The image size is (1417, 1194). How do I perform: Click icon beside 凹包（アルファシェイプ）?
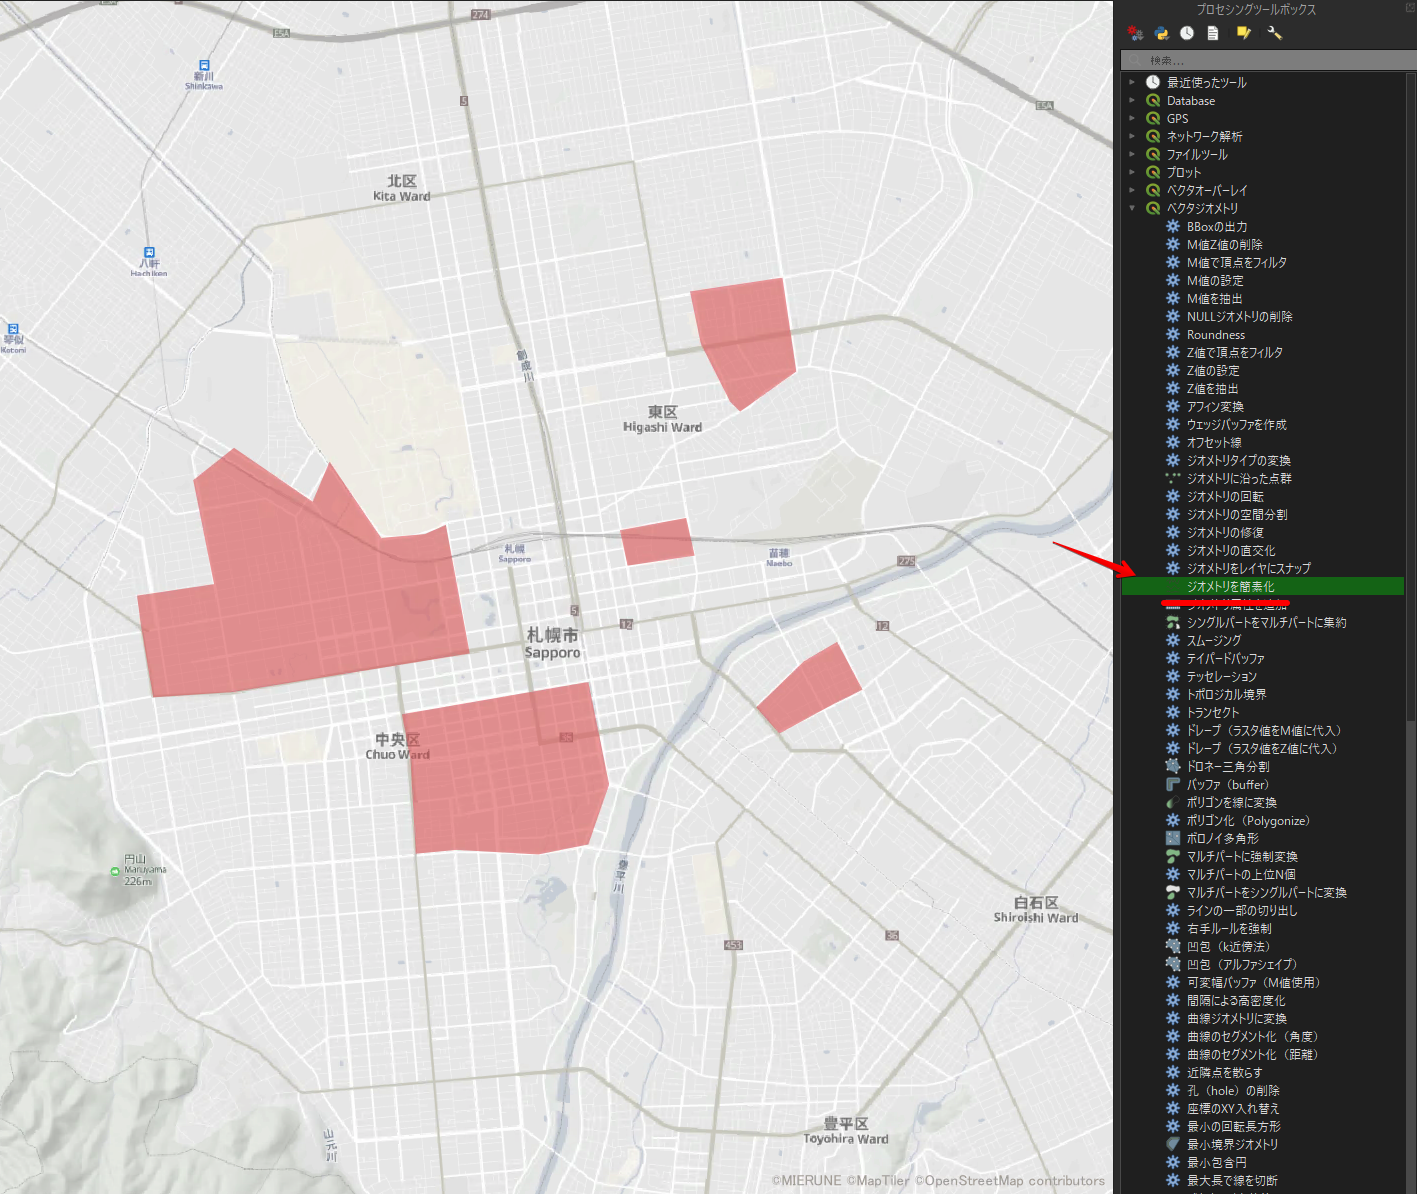point(1173,964)
